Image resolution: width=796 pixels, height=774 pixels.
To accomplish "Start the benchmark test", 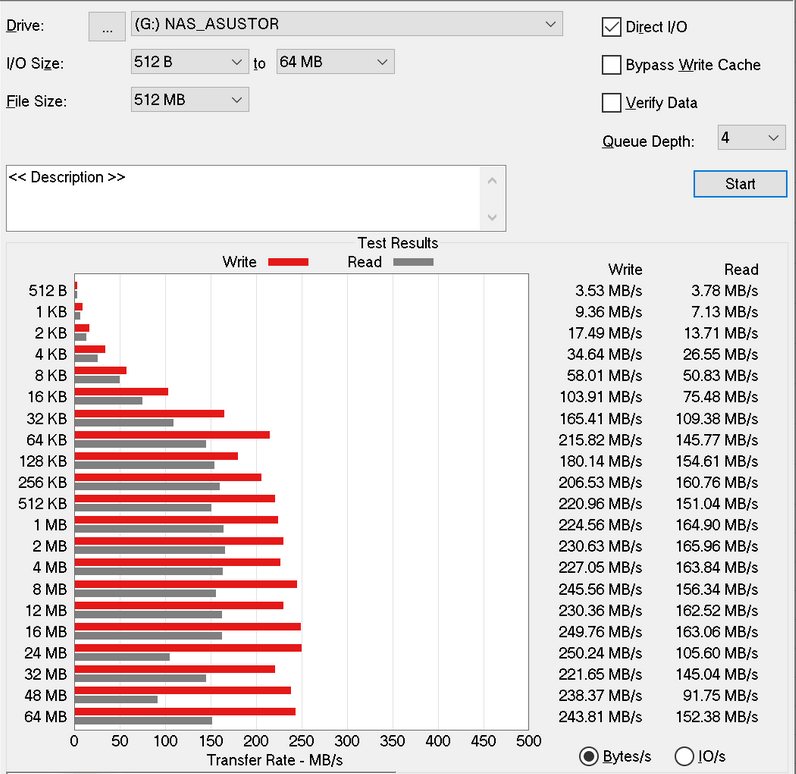I will (x=740, y=184).
